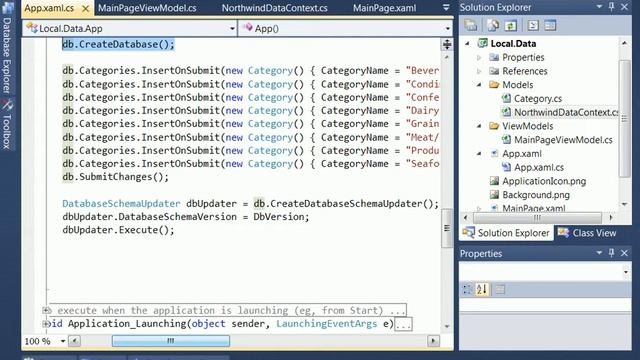The image size is (640, 360).
Task: Expand the Application_Launching method outline
Action: coord(46,324)
